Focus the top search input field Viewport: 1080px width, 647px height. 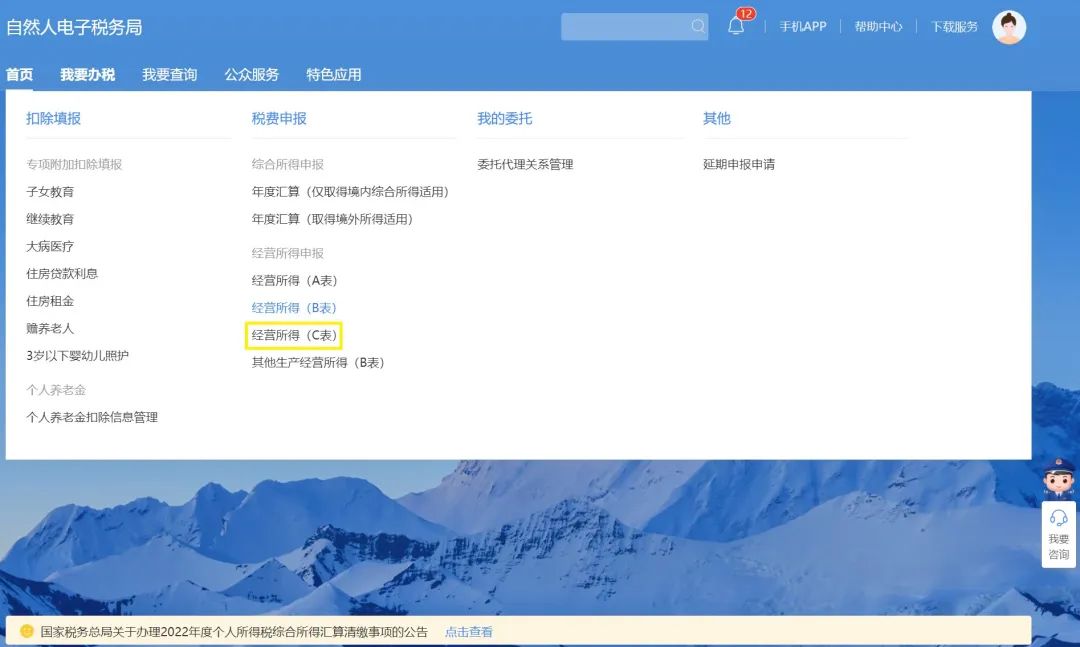click(x=634, y=26)
